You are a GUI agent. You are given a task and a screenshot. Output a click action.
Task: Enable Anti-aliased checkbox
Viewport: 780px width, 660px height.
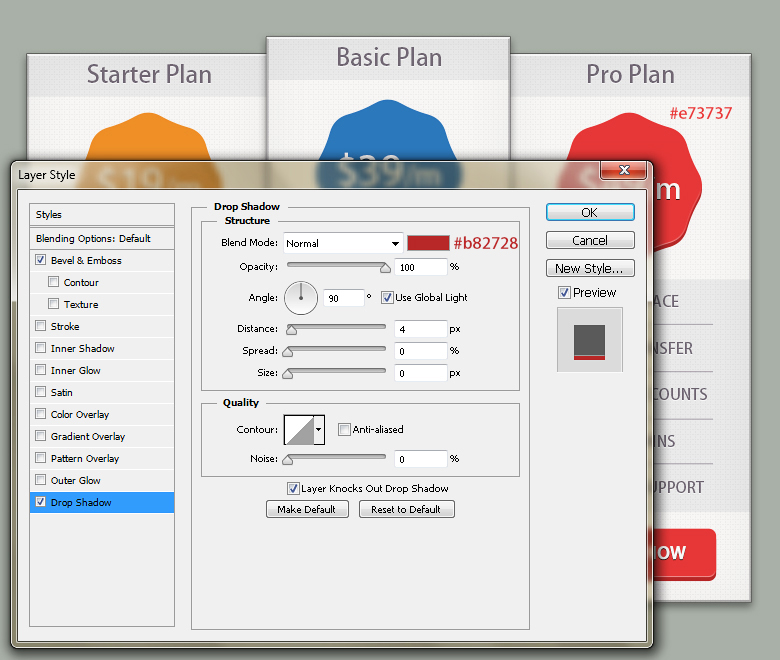coord(344,429)
